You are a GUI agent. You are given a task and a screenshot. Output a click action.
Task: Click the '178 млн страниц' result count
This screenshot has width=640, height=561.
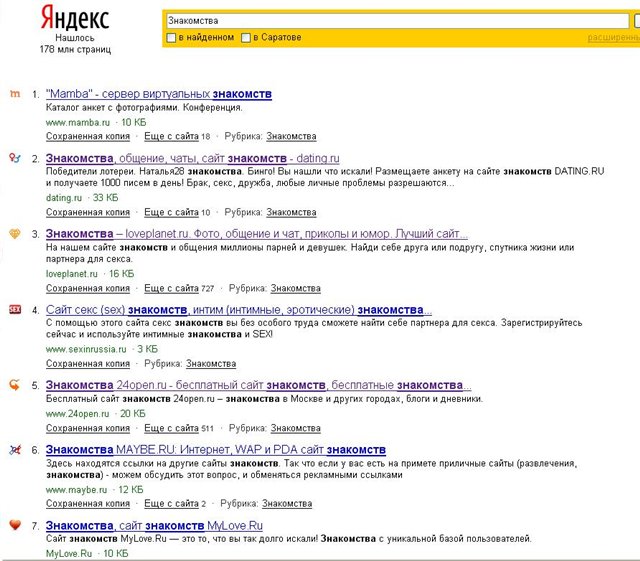(75, 49)
